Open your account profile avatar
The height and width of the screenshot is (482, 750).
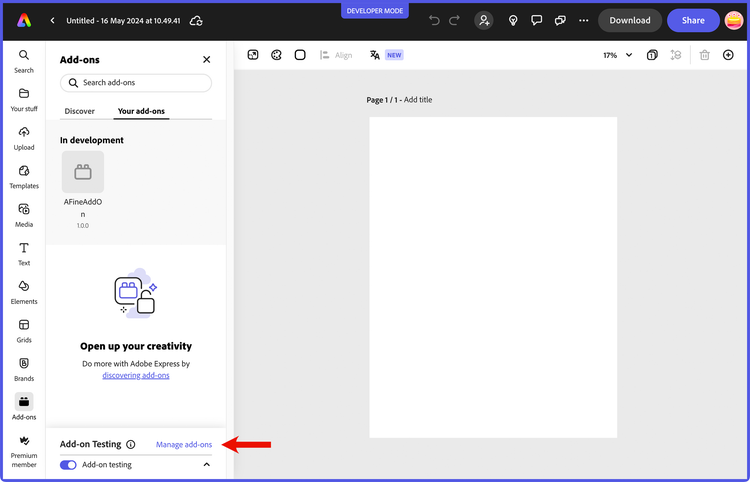click(734, 20)
